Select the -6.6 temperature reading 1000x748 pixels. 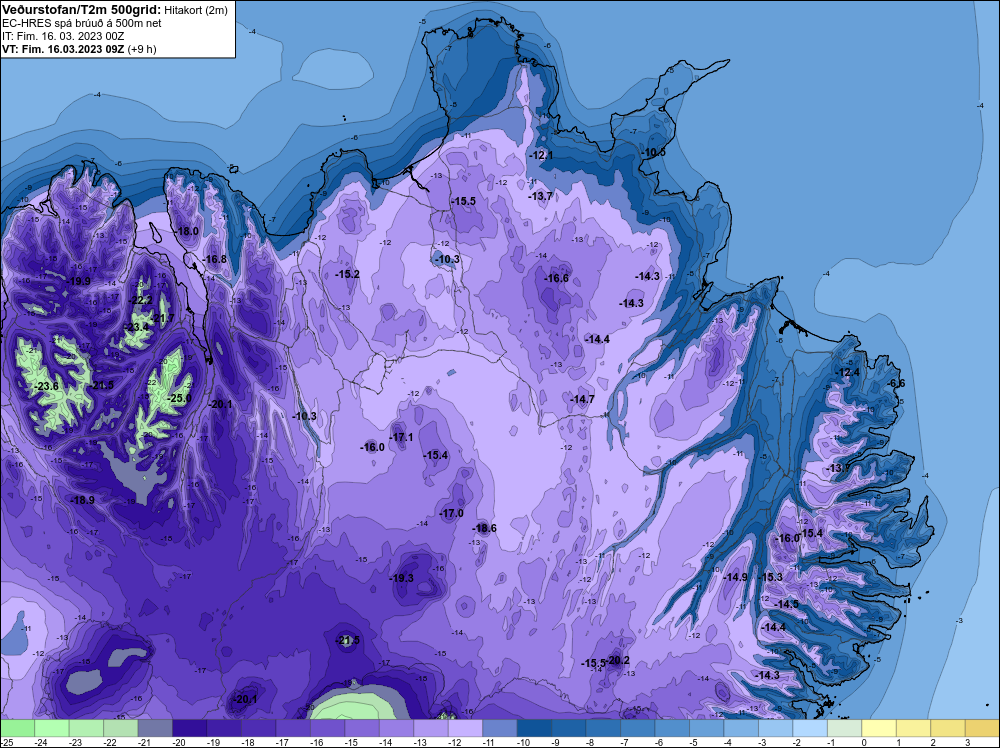[x=897, y=383]
